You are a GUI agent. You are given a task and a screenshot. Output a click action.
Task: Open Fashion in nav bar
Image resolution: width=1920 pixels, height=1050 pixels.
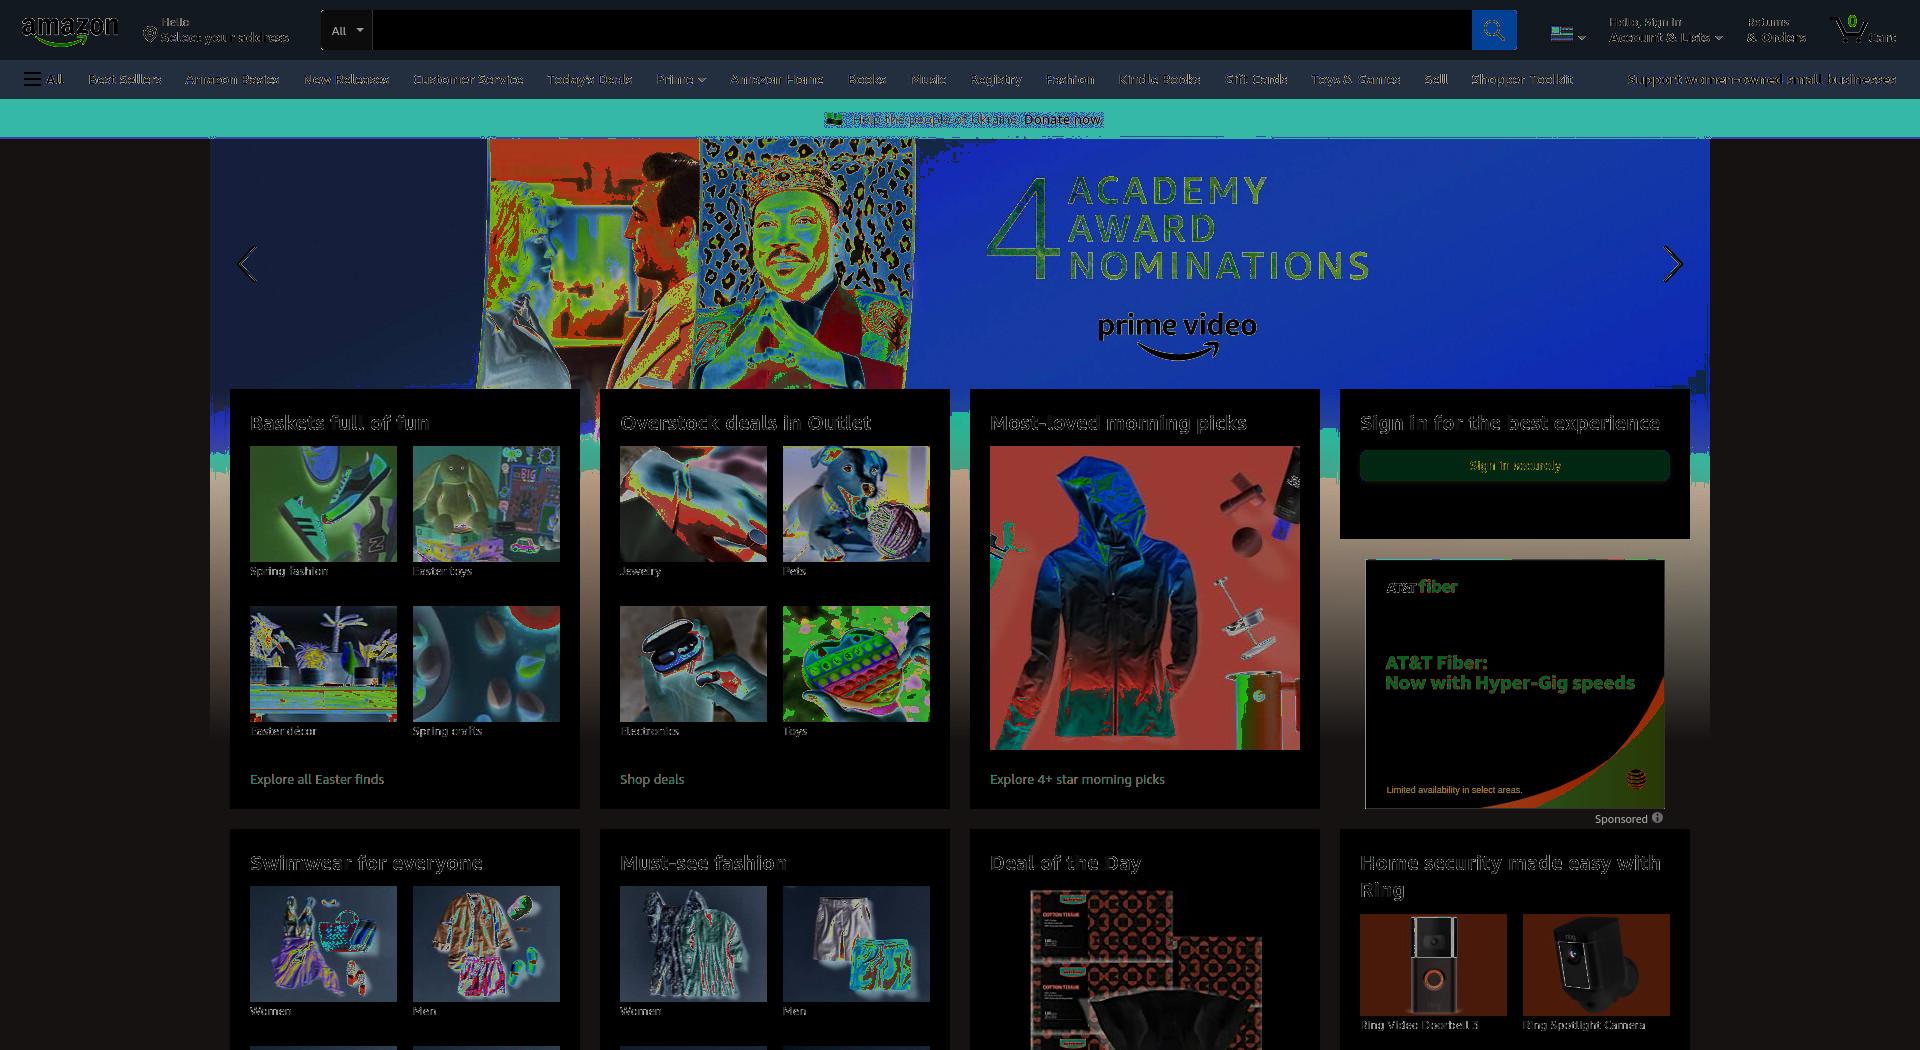pos(1070,79)
